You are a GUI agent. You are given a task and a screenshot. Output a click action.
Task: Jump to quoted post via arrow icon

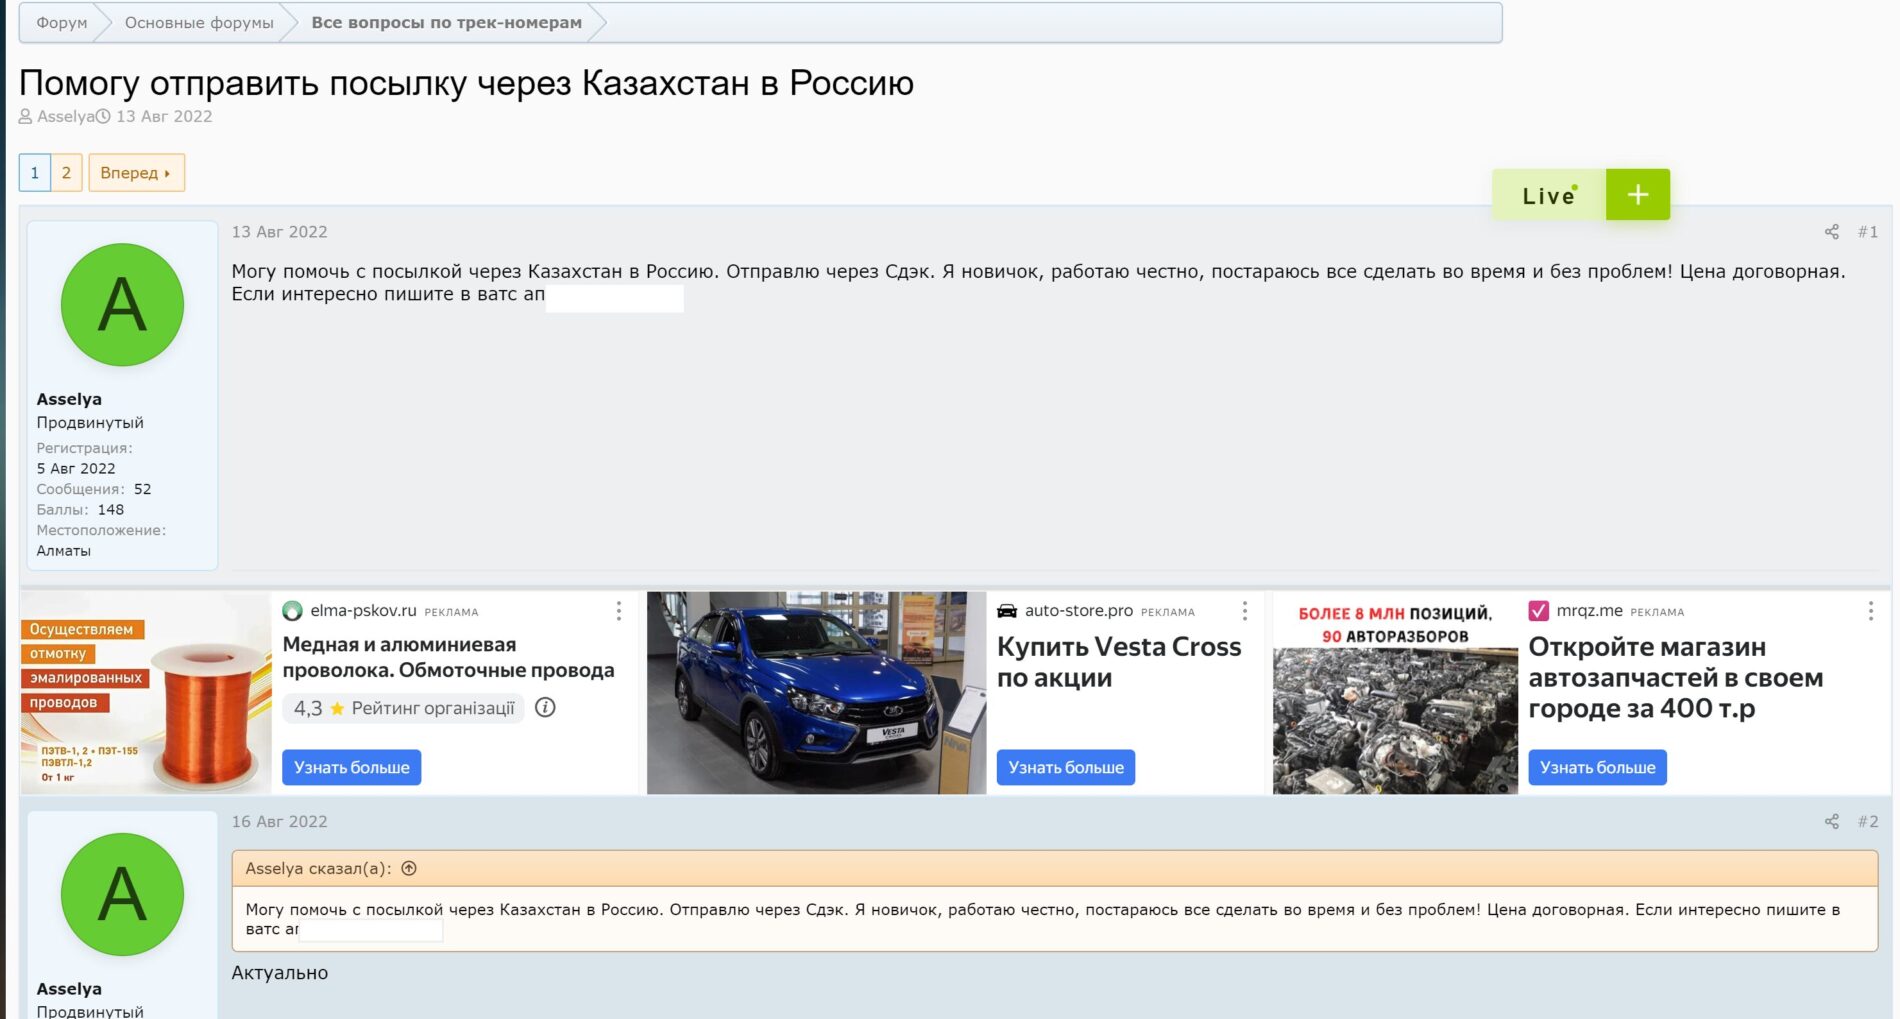409,869
